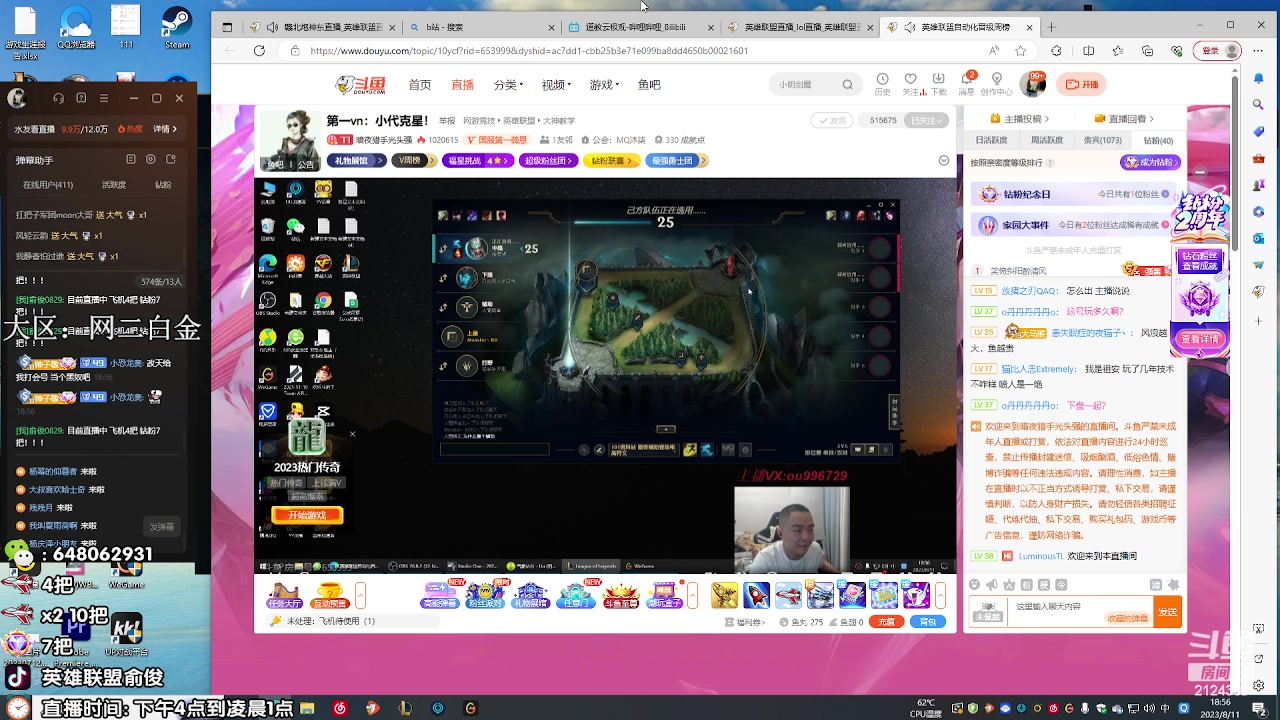Switch to 周活跃度 tab
This screenshot has height=720, width=1280.
[1046, 140]
